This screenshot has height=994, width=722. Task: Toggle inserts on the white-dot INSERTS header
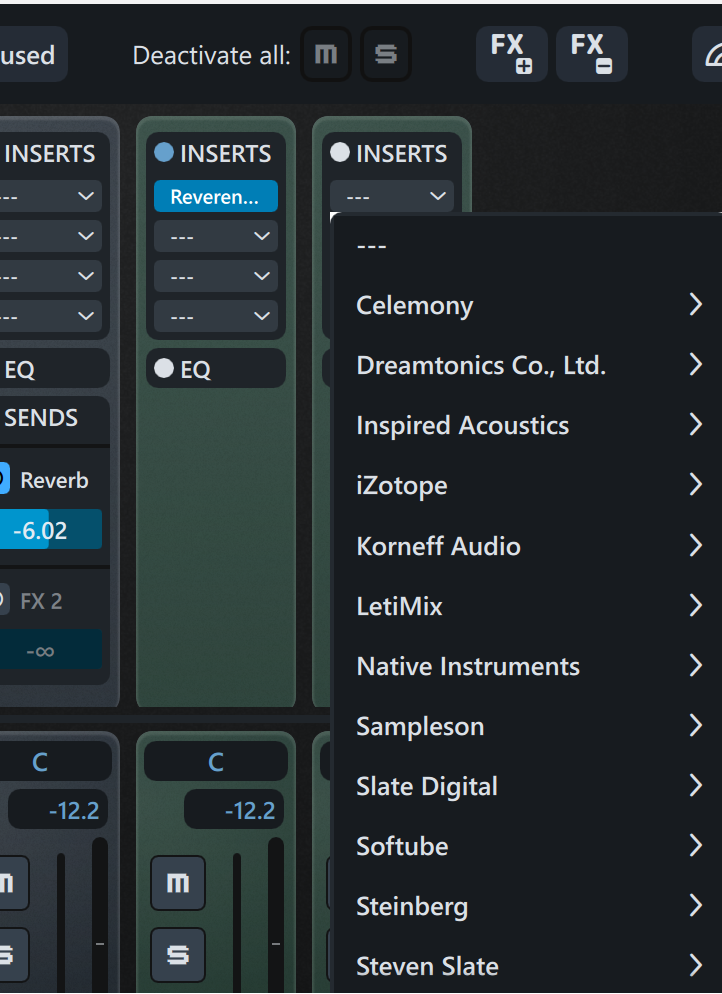click(x=340, y=153)
